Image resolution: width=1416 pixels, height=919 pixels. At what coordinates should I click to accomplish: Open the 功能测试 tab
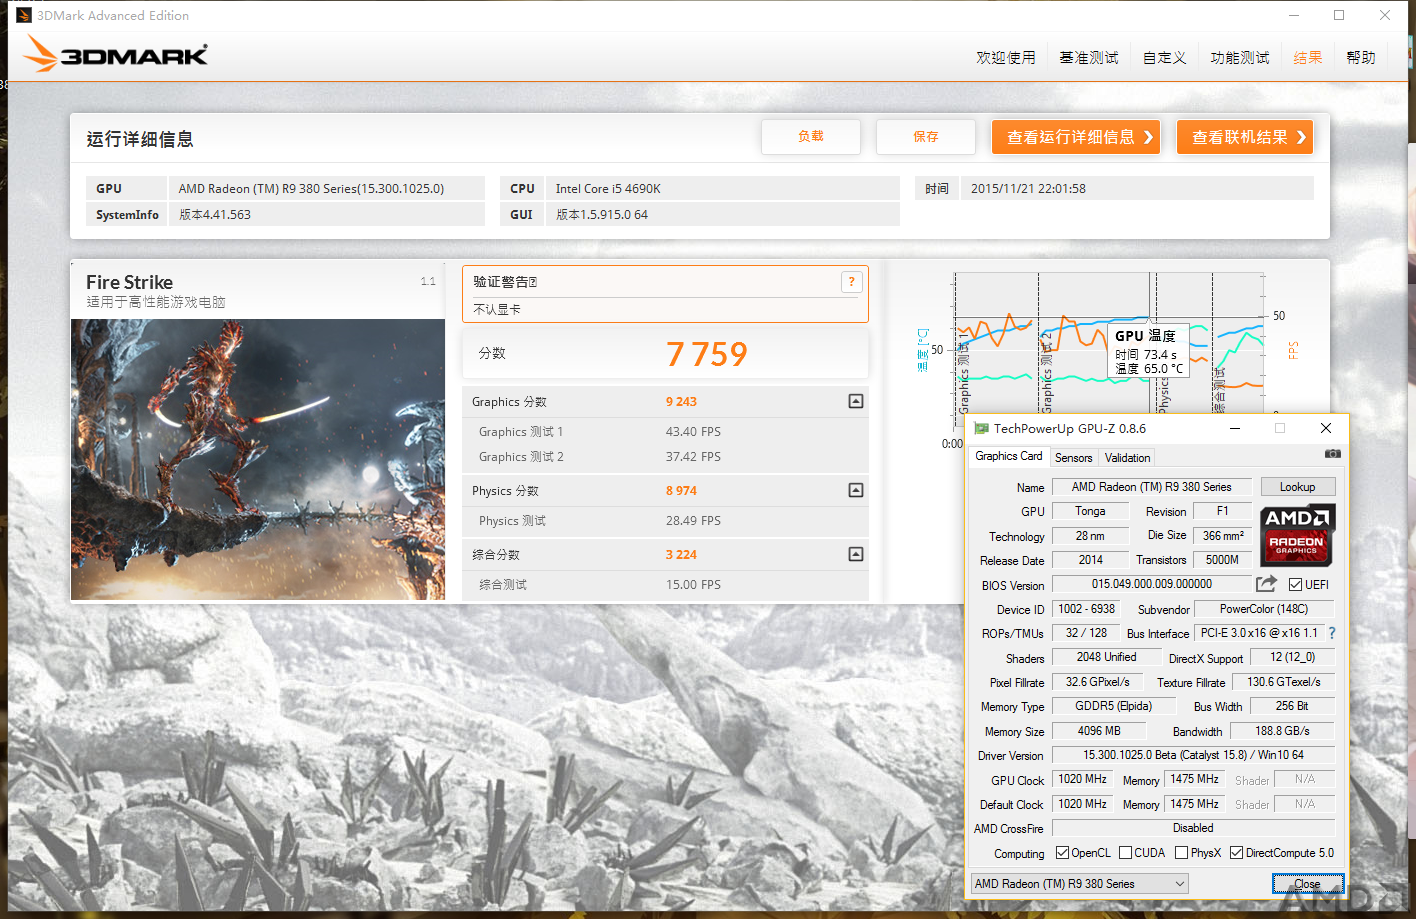pos(1240,58)
